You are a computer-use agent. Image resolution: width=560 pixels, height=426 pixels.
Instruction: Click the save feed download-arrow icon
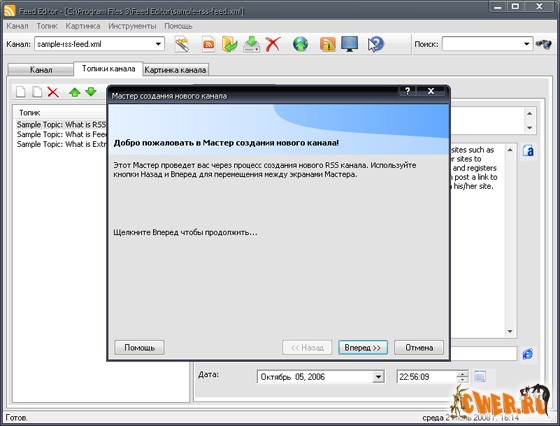click(x=252, y=45)
